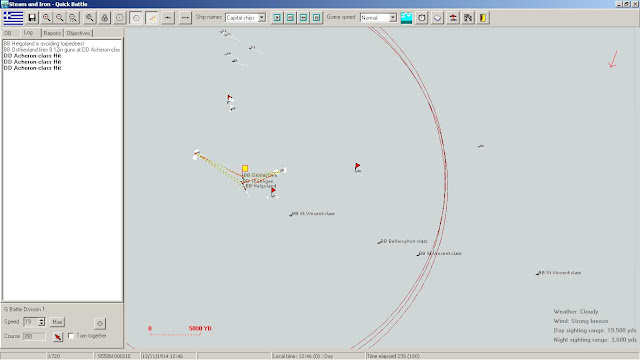Screen dimensions: 640x360
Task: Open the Ship names dropdown
Action: 245,18
